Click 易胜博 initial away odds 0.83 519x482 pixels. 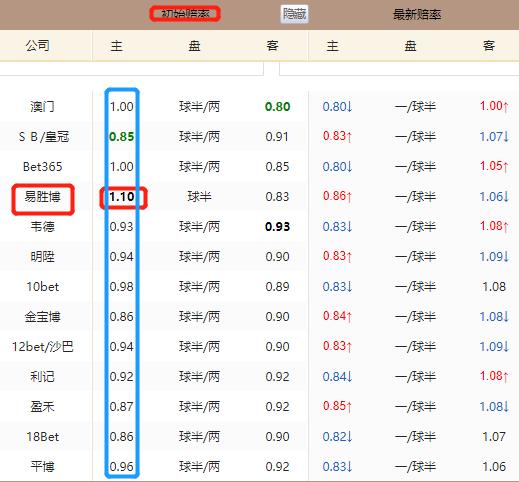point(277,197)
